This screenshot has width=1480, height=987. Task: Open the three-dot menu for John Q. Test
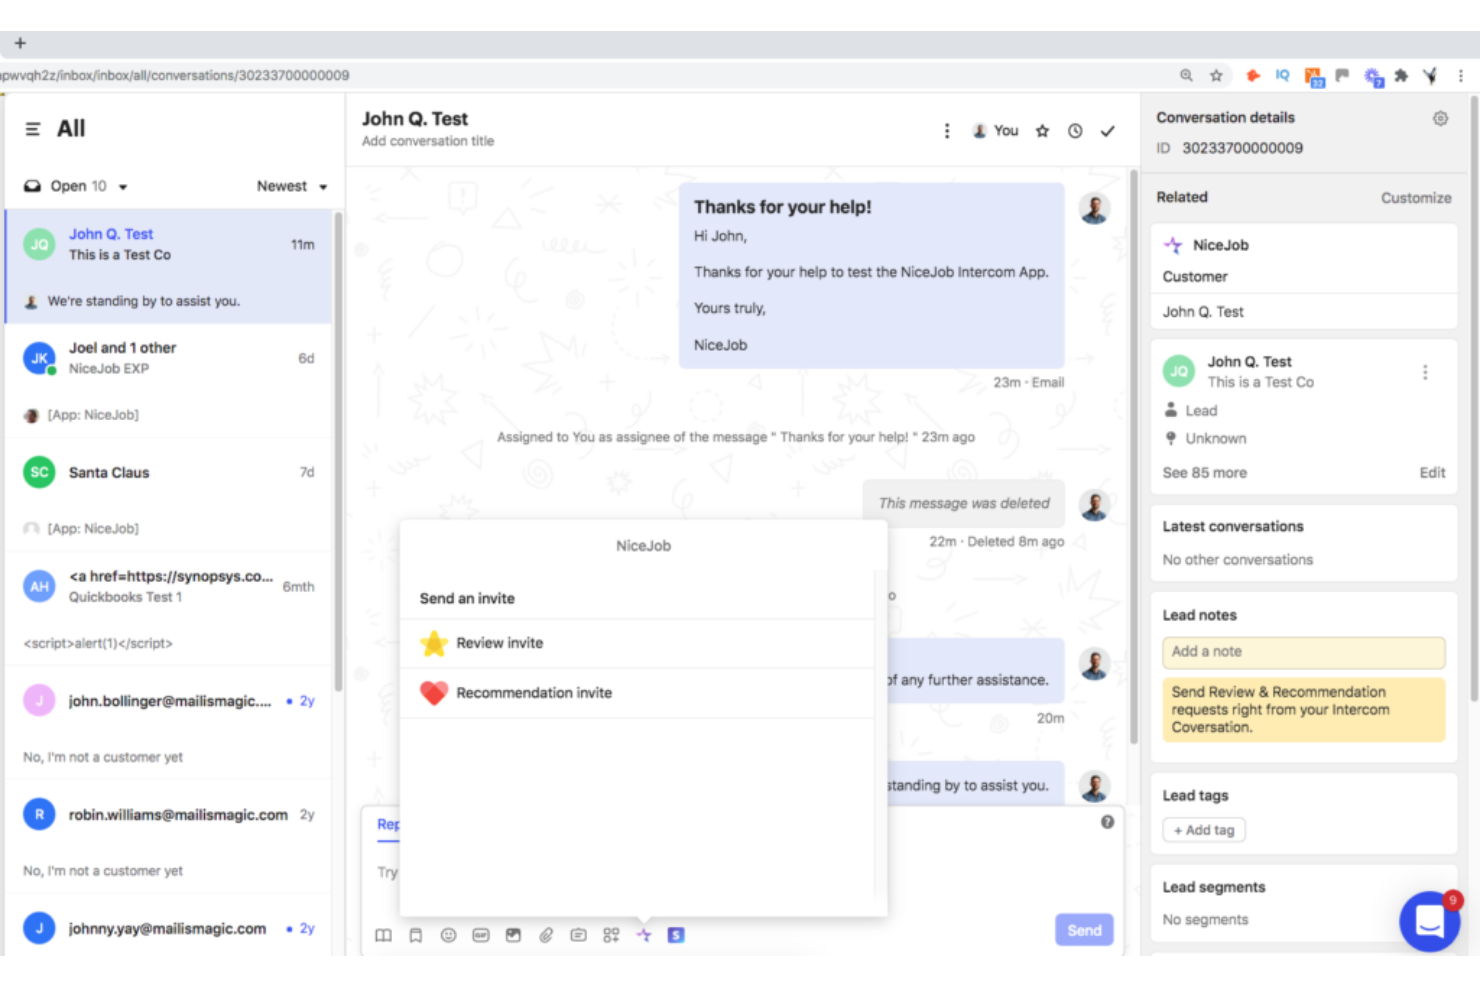point(1425,371)
